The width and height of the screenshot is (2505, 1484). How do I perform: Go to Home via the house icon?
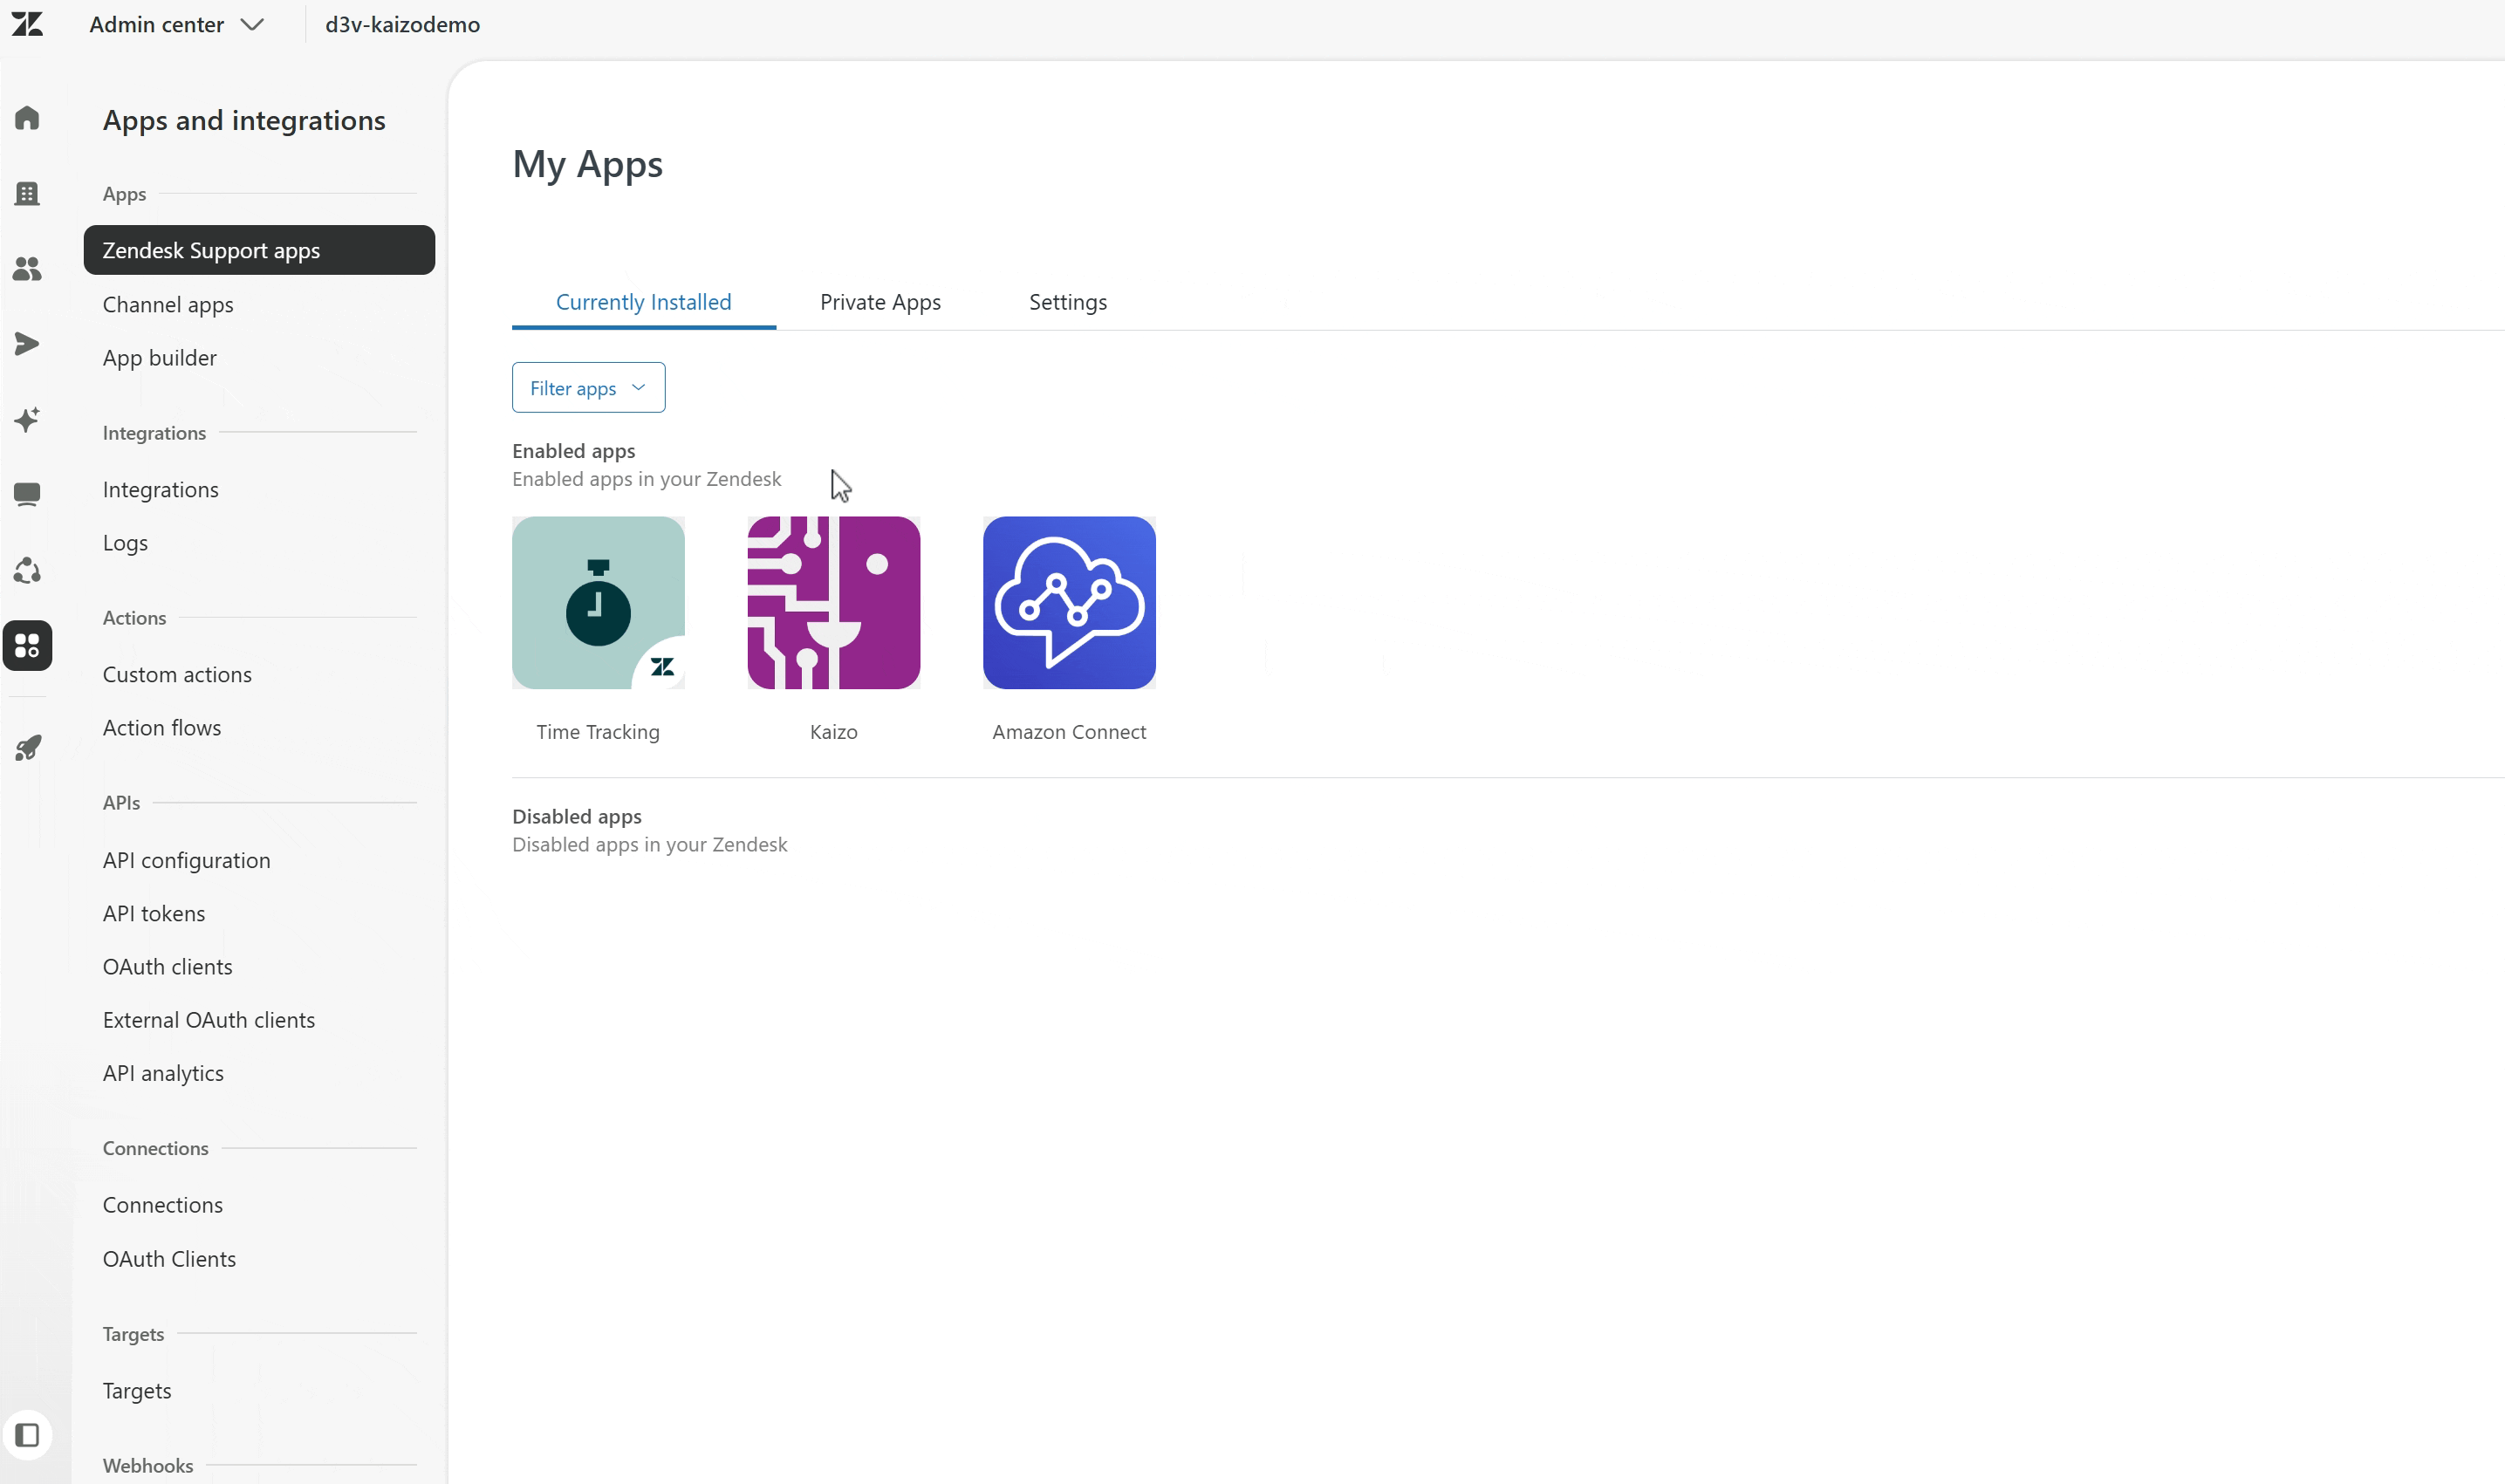(27, 118)
